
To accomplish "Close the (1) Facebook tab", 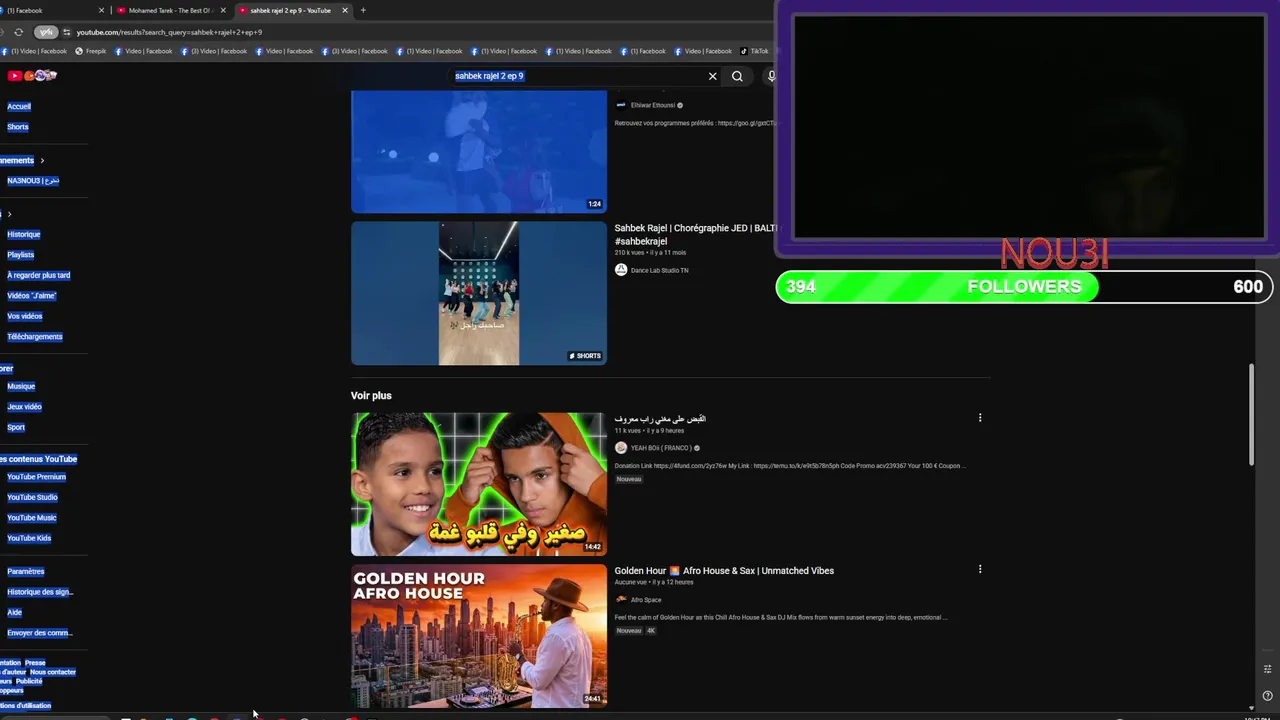I will pos(101,10).
